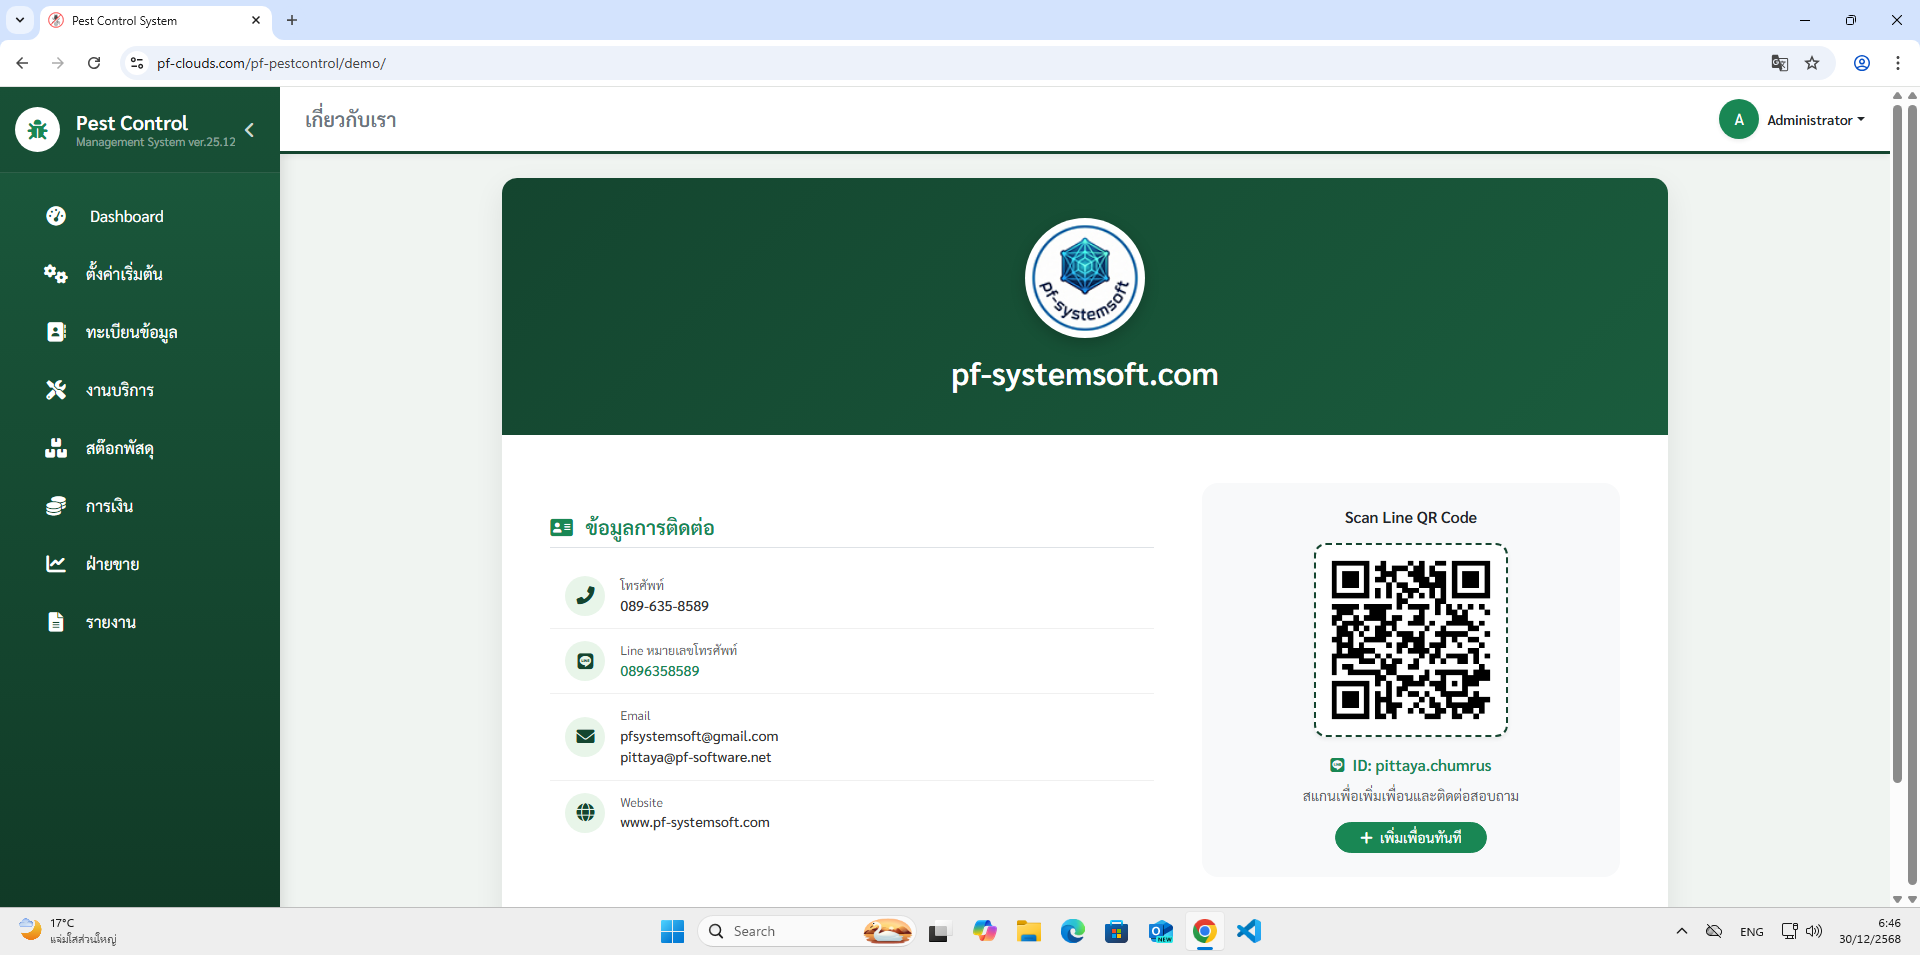The height and width of the screenshot is (955, 1920).
Task: Click the Line QR code image
Action: 1410,640
